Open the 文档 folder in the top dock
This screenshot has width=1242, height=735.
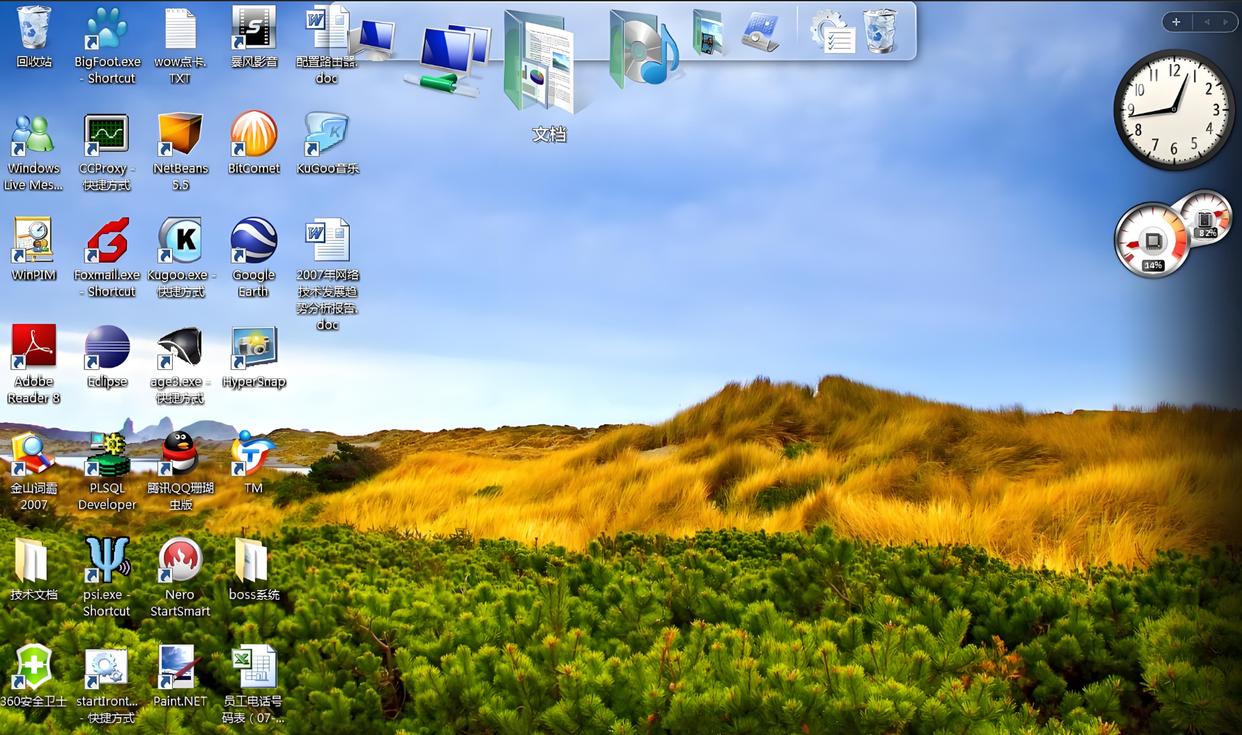coord(540,63)
